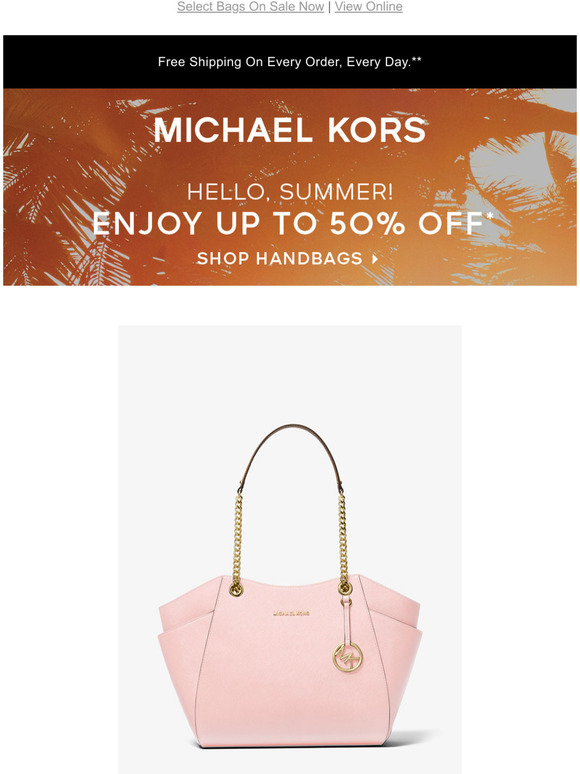Viewport: 580px width, 774px height.
Task: Click the right gold chain strap
Action: (343, 543)
